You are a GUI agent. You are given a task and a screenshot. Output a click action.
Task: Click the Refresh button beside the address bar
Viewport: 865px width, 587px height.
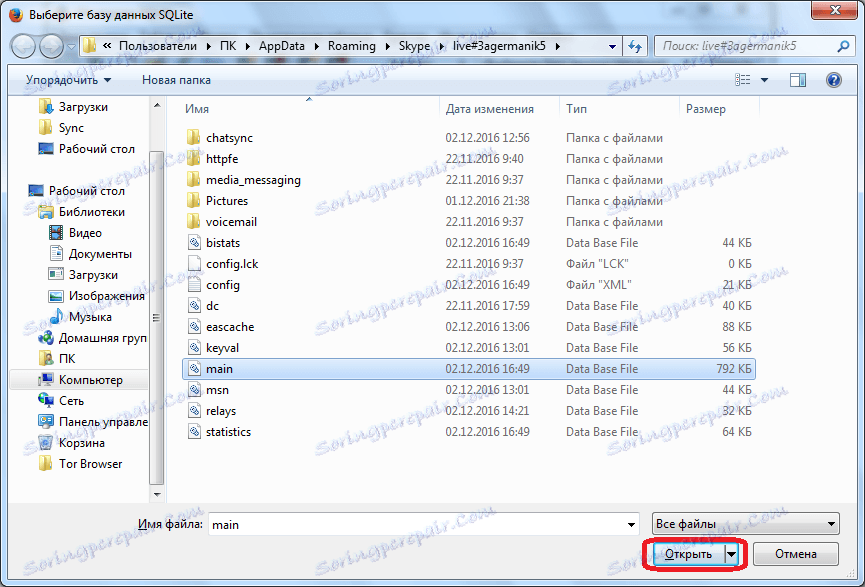tap(635, 46)
